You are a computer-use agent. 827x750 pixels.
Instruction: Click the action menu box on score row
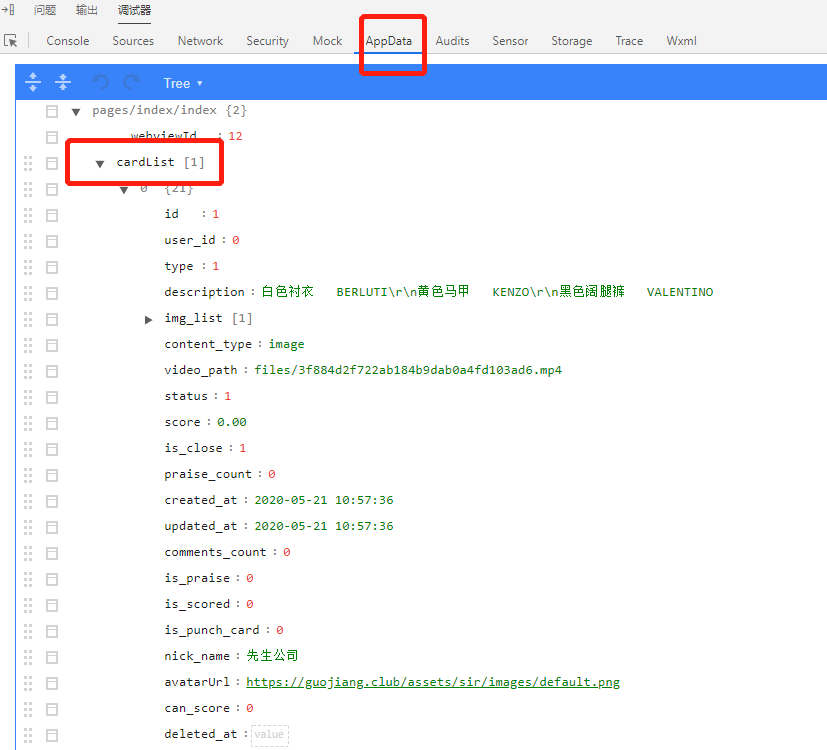pyautogui.click(x=52, y=424)
